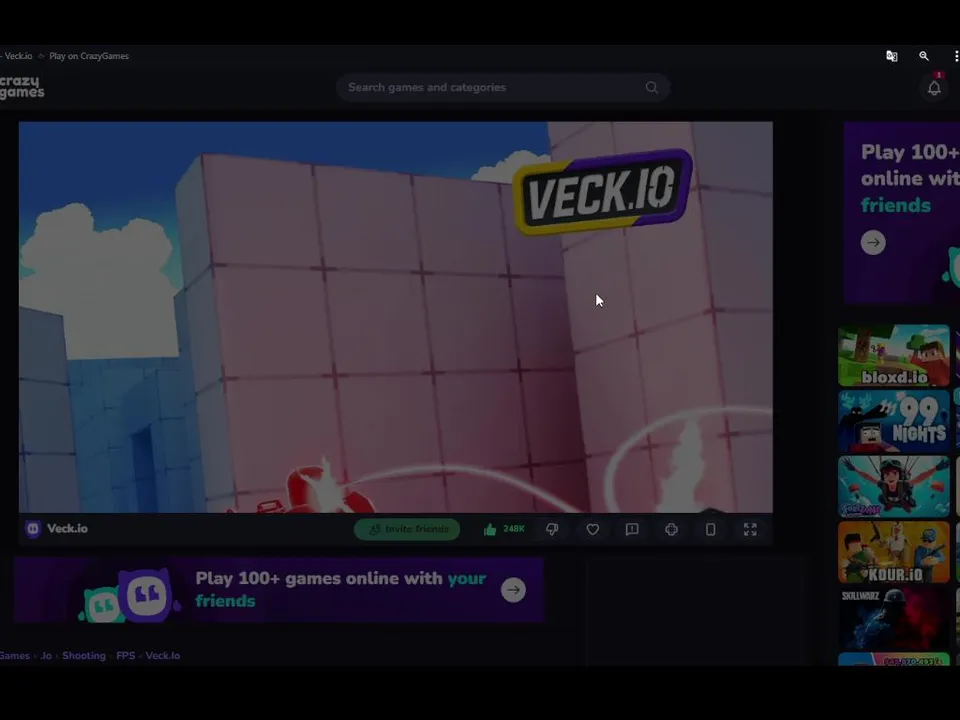Click the mobile device icon below the game

point(710,529)
